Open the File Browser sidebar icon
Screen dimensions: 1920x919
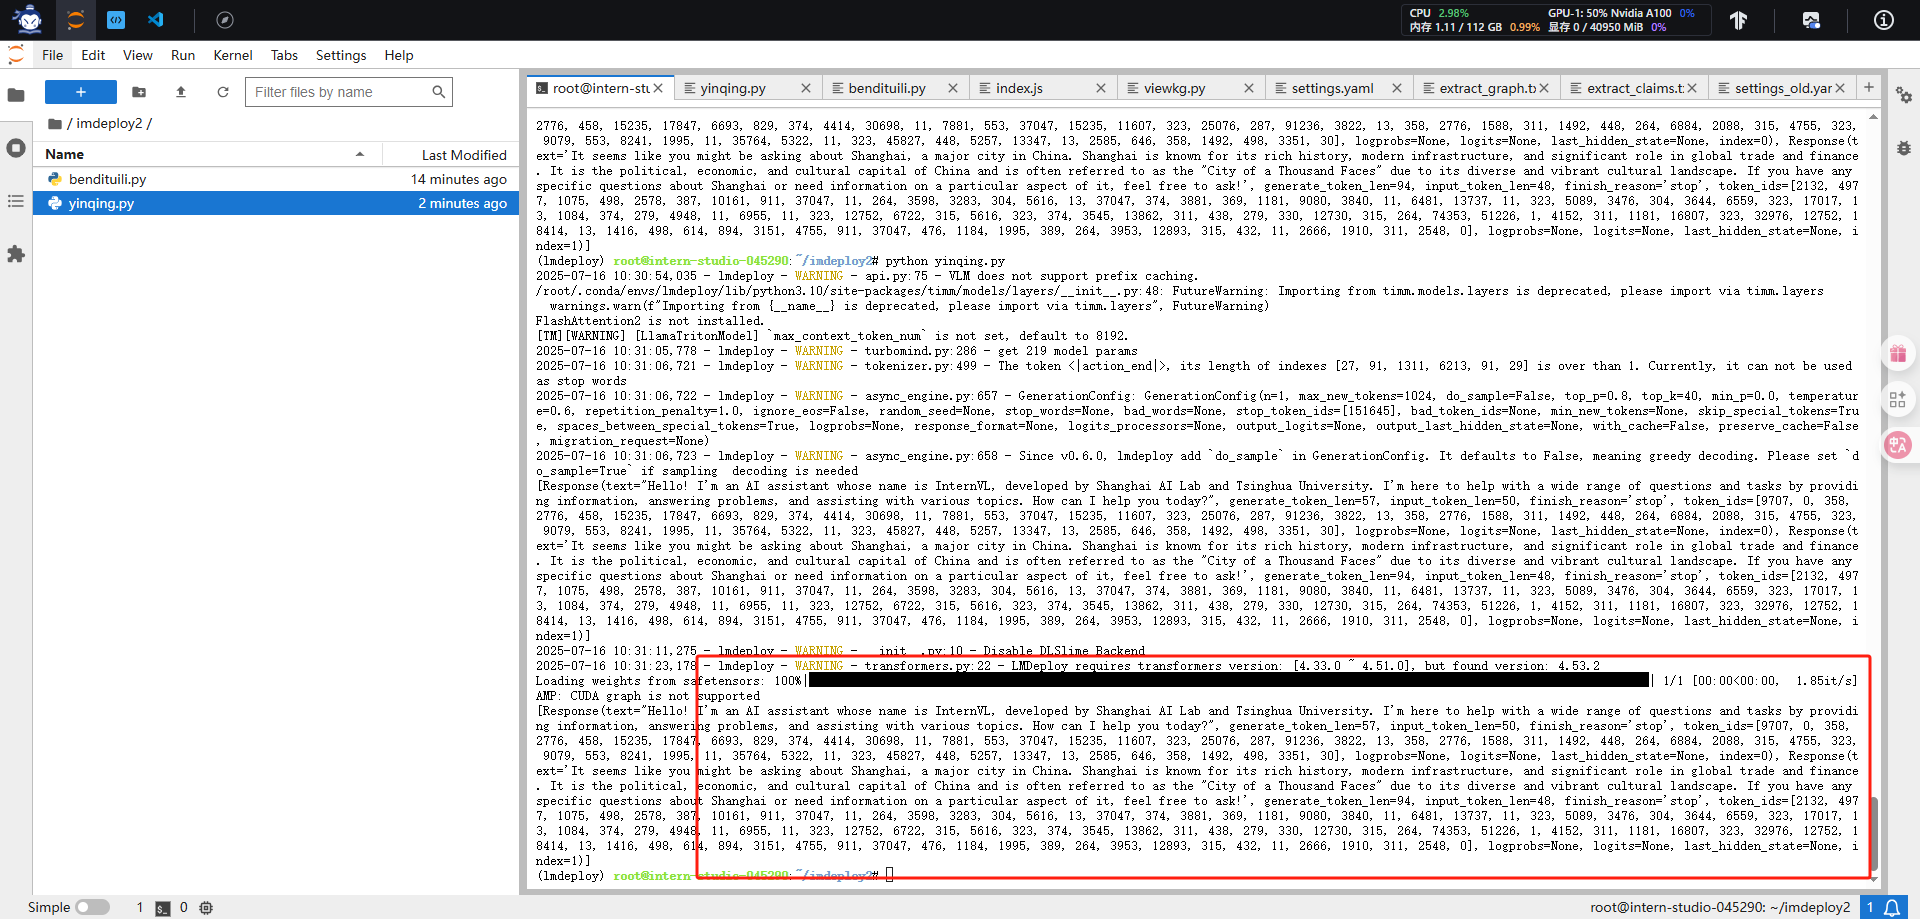click(x=16, y=95)
